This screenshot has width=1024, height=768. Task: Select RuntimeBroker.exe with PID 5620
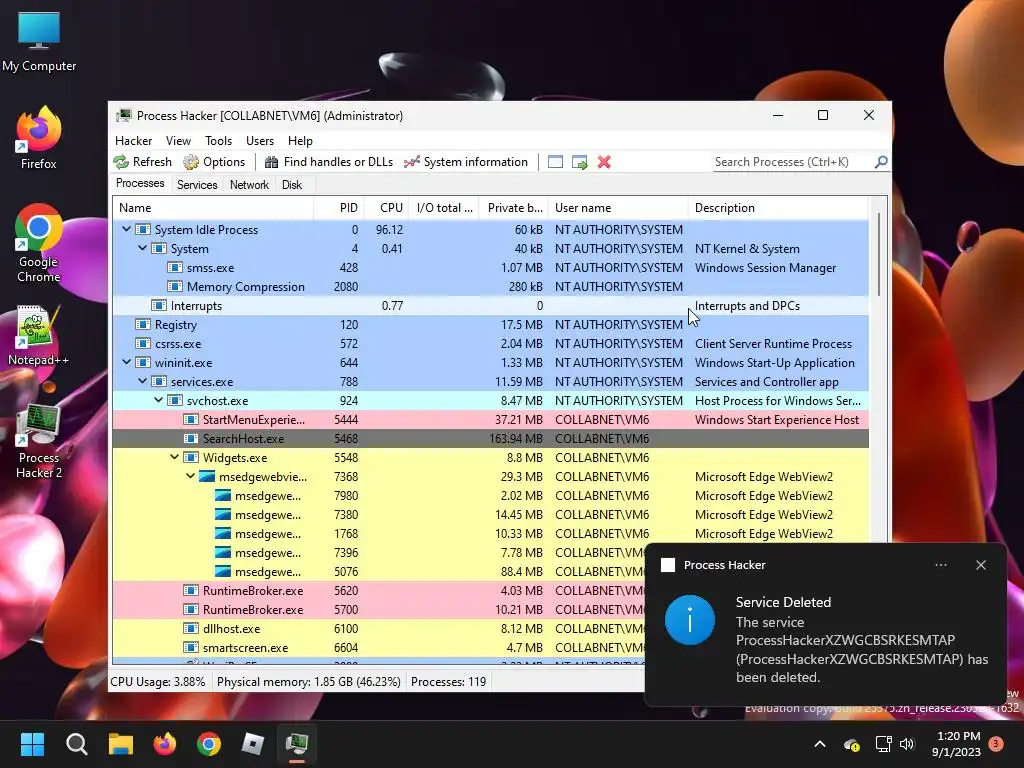coord(379,590)
